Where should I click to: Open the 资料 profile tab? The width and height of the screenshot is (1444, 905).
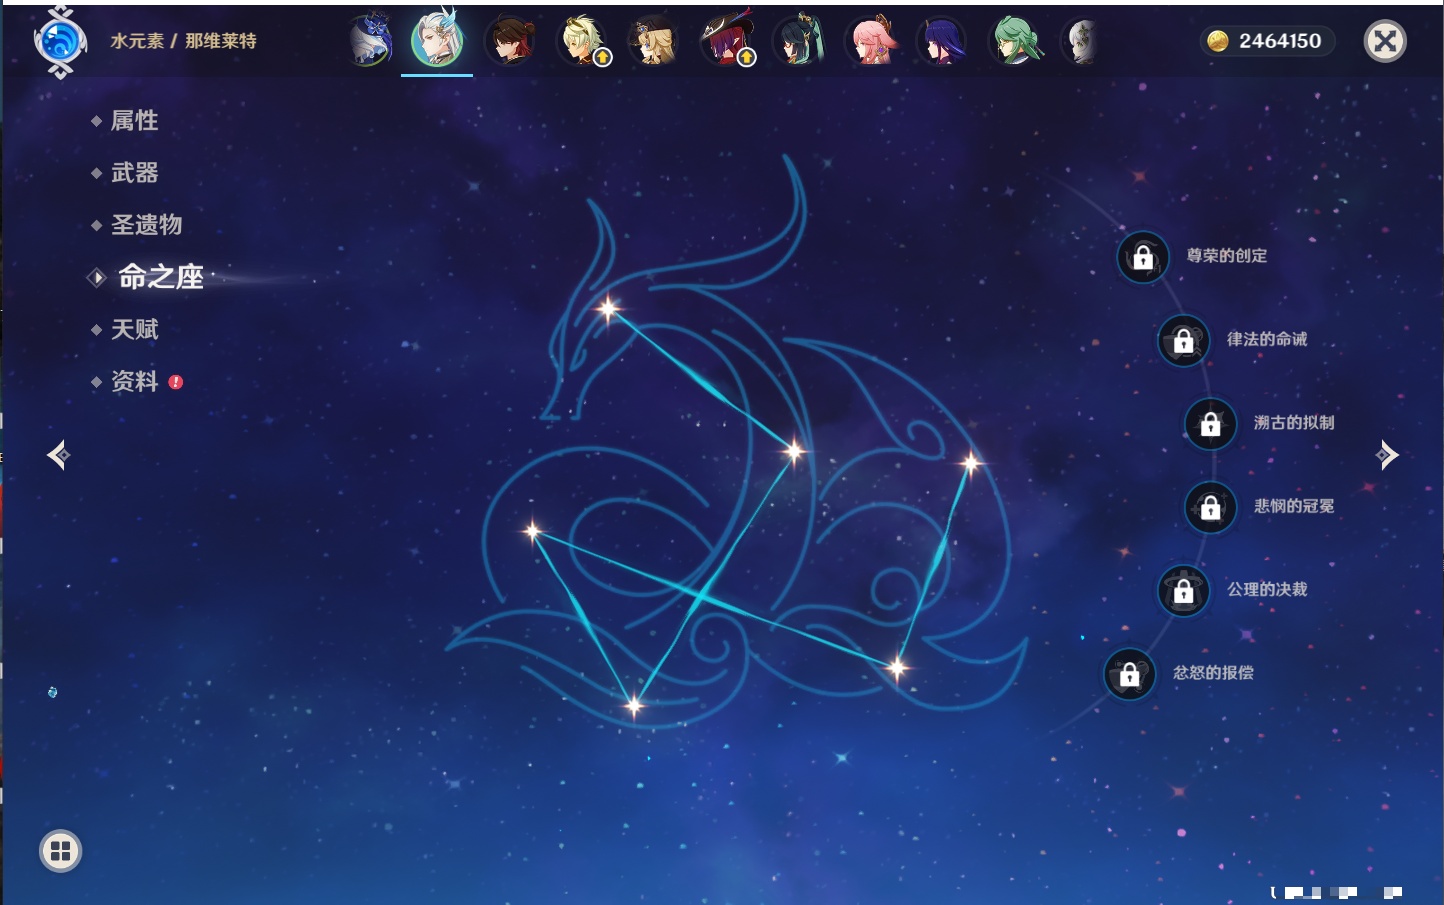(x=134, y=381)
